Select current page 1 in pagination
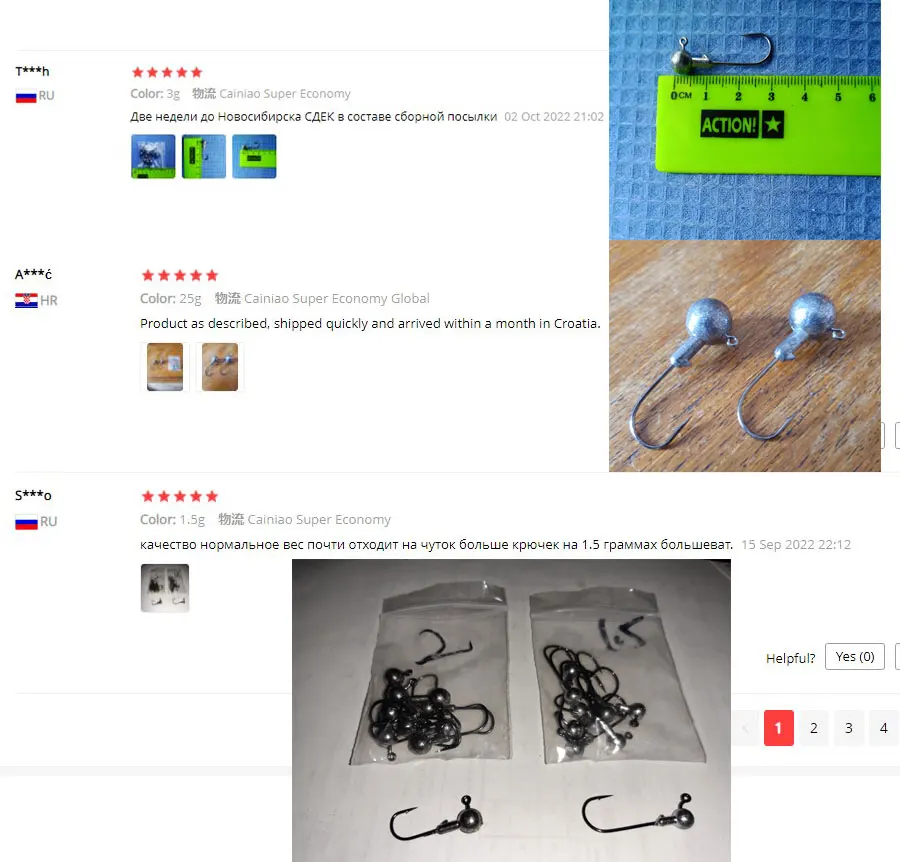900x862 pixels. [x=778, y=728]
